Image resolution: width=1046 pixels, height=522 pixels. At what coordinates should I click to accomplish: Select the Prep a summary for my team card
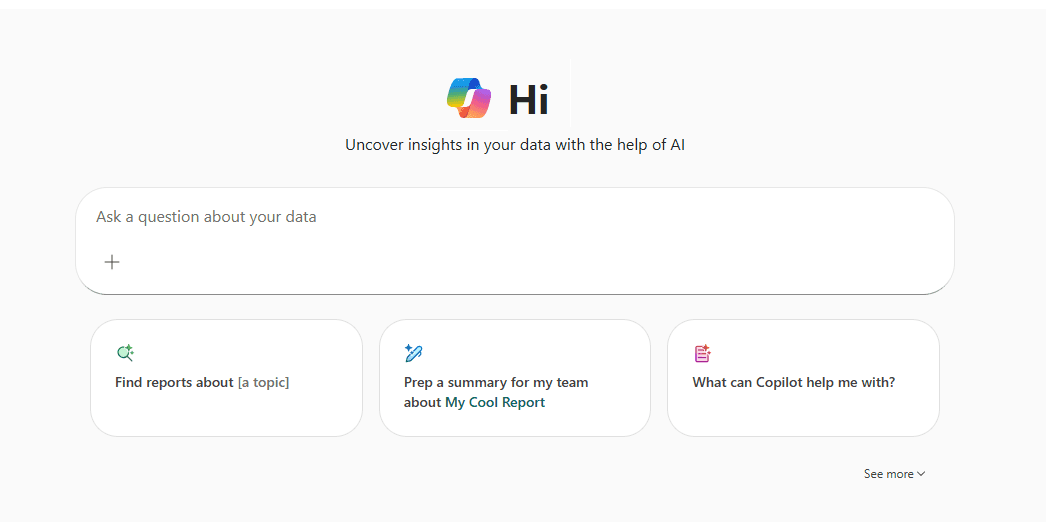(x=514, y=378)
